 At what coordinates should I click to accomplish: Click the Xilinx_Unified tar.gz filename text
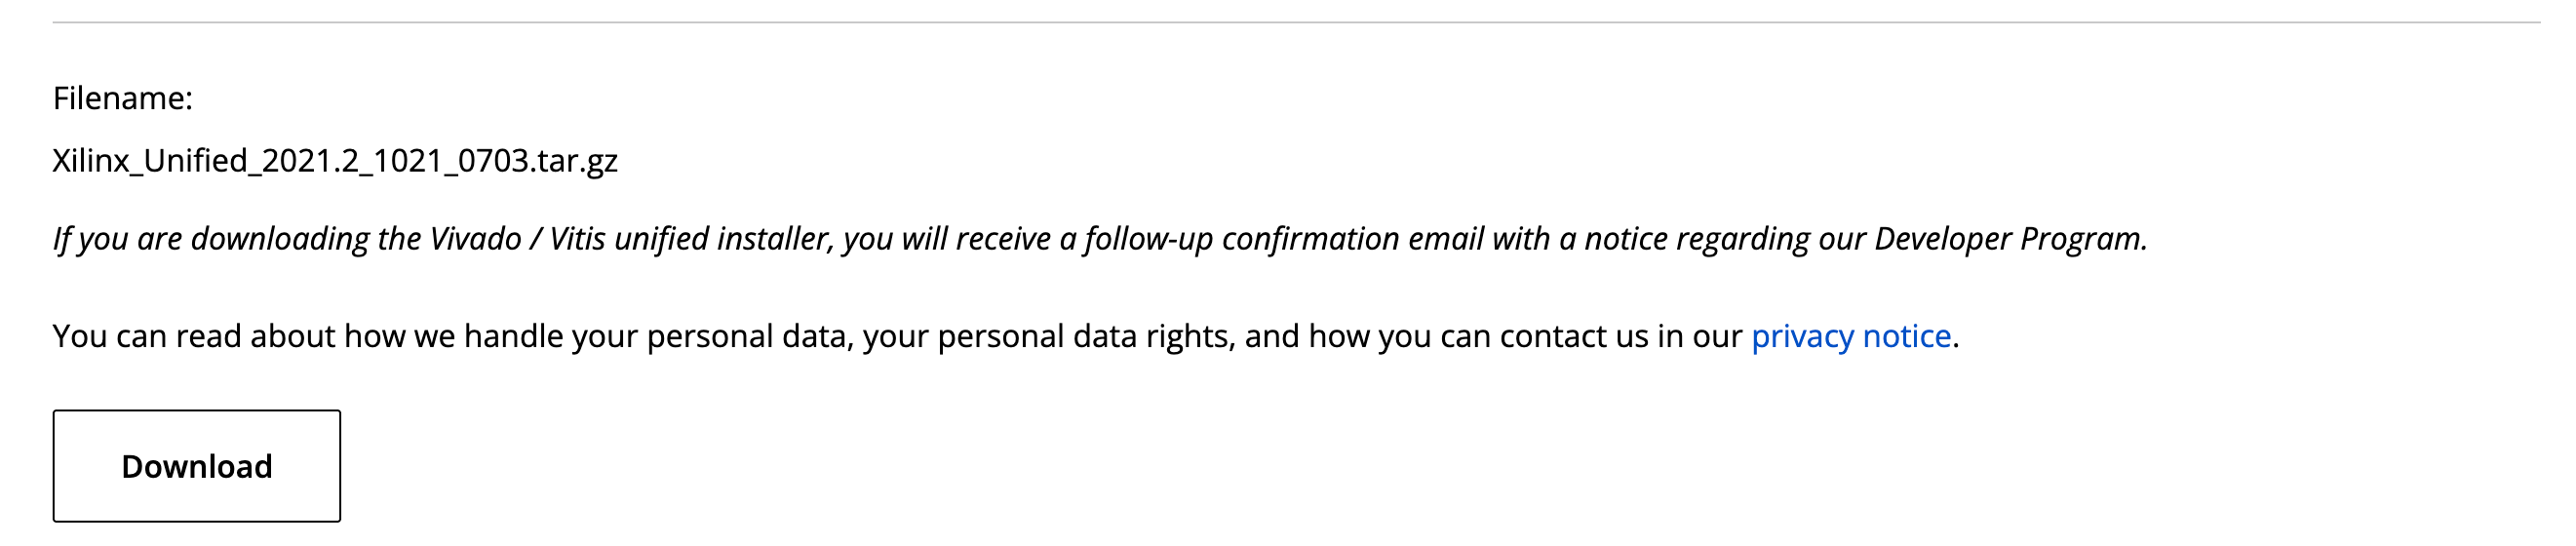pyautogui.click(x=335, y=161)
